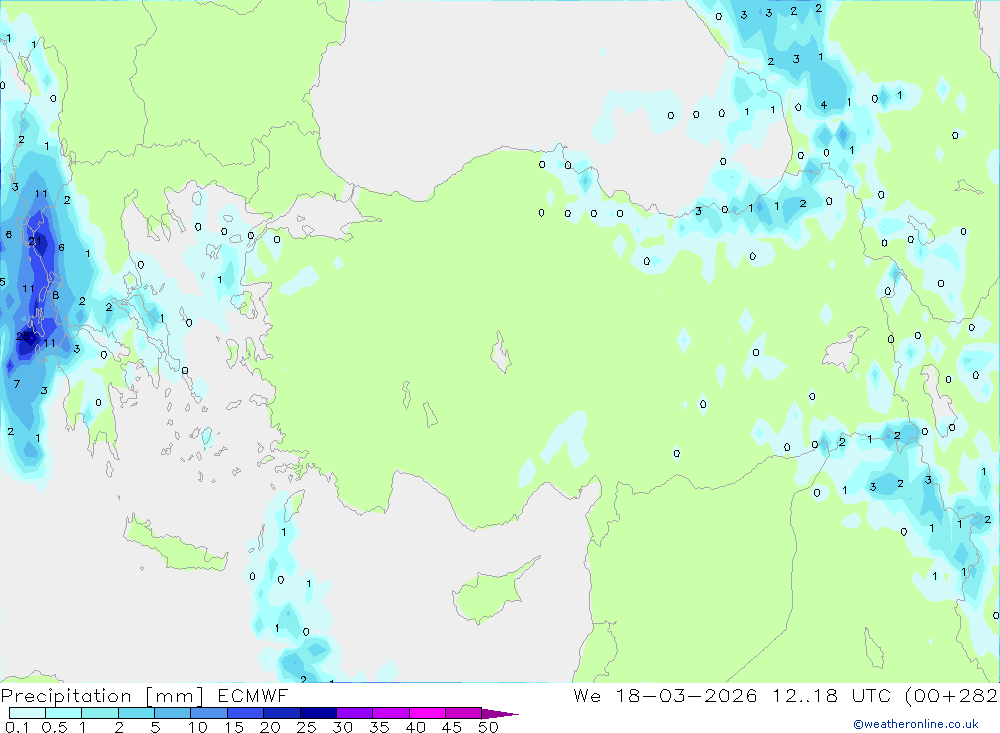Image resolution: width=1000 pixels, height=733 pixels.
Task: Click the 10–15 mm legend color block
Action: pyautogui.click(x=209, y=713)
